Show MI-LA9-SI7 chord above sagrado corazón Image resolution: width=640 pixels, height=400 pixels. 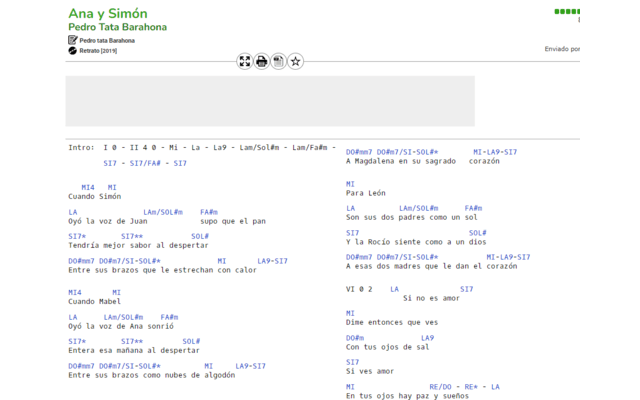pyautogui.click(x=495, y=152)
